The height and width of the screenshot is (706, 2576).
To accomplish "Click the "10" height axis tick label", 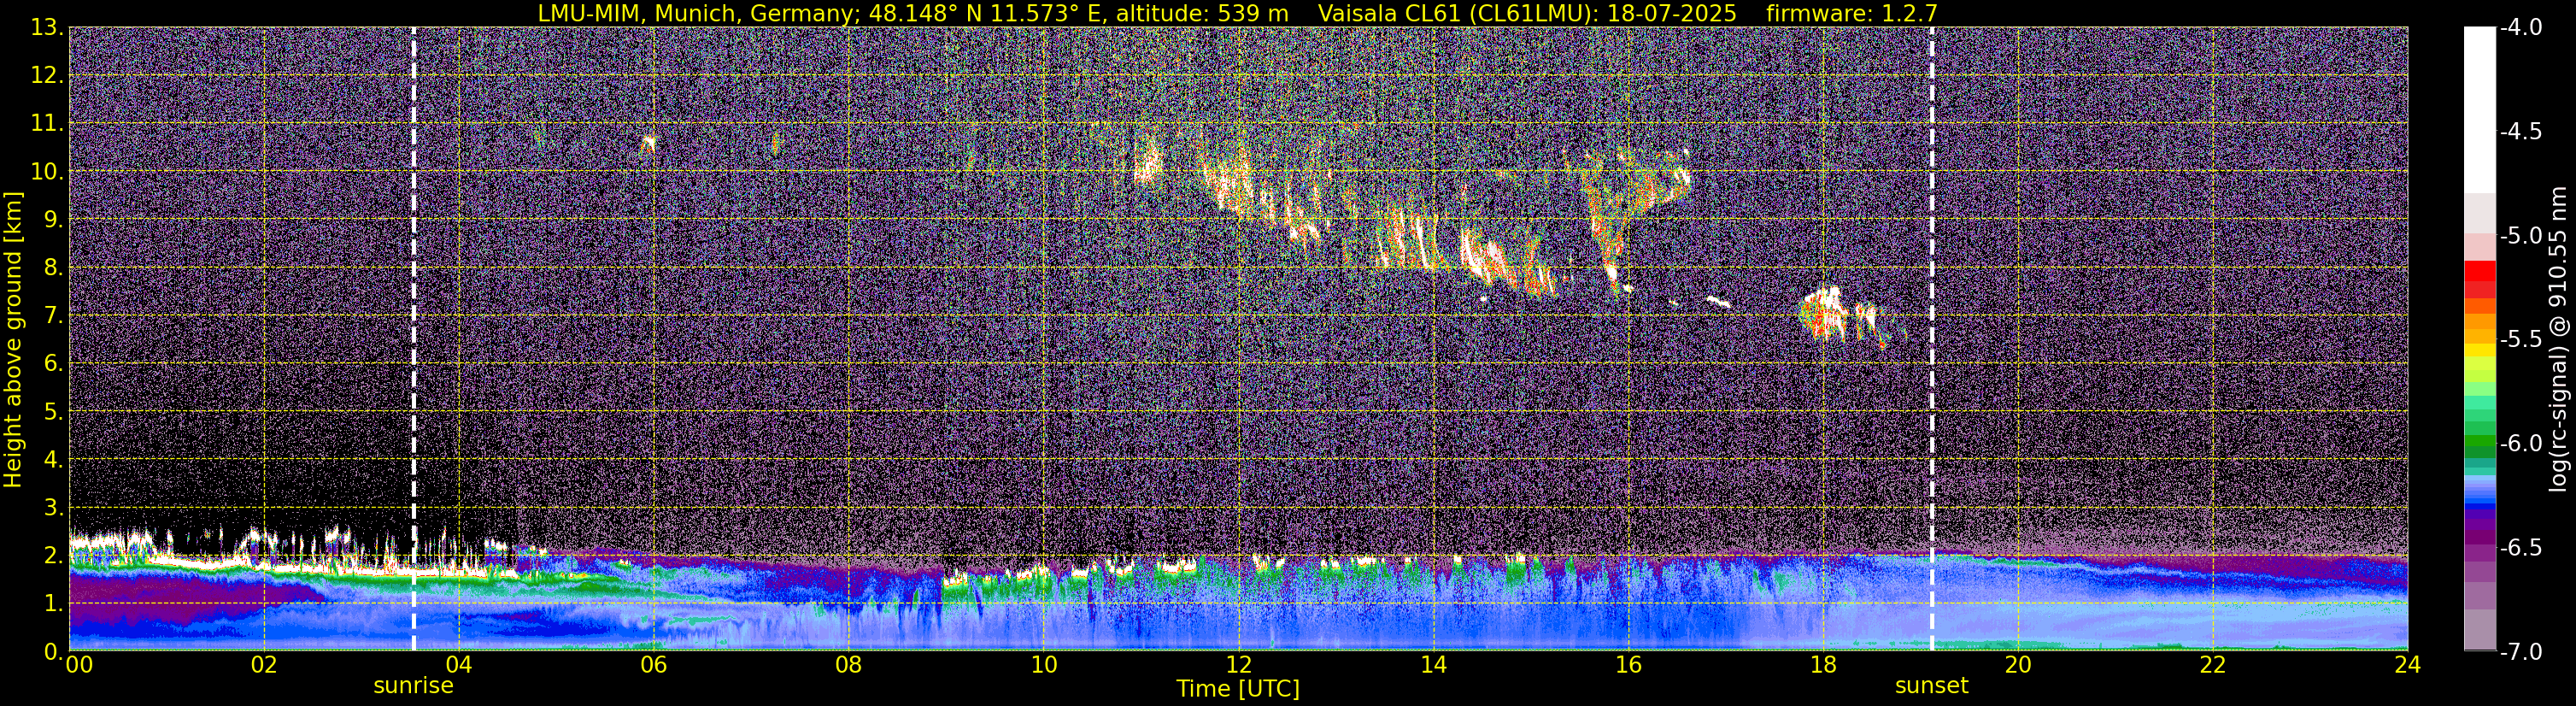I will (45, 171).
